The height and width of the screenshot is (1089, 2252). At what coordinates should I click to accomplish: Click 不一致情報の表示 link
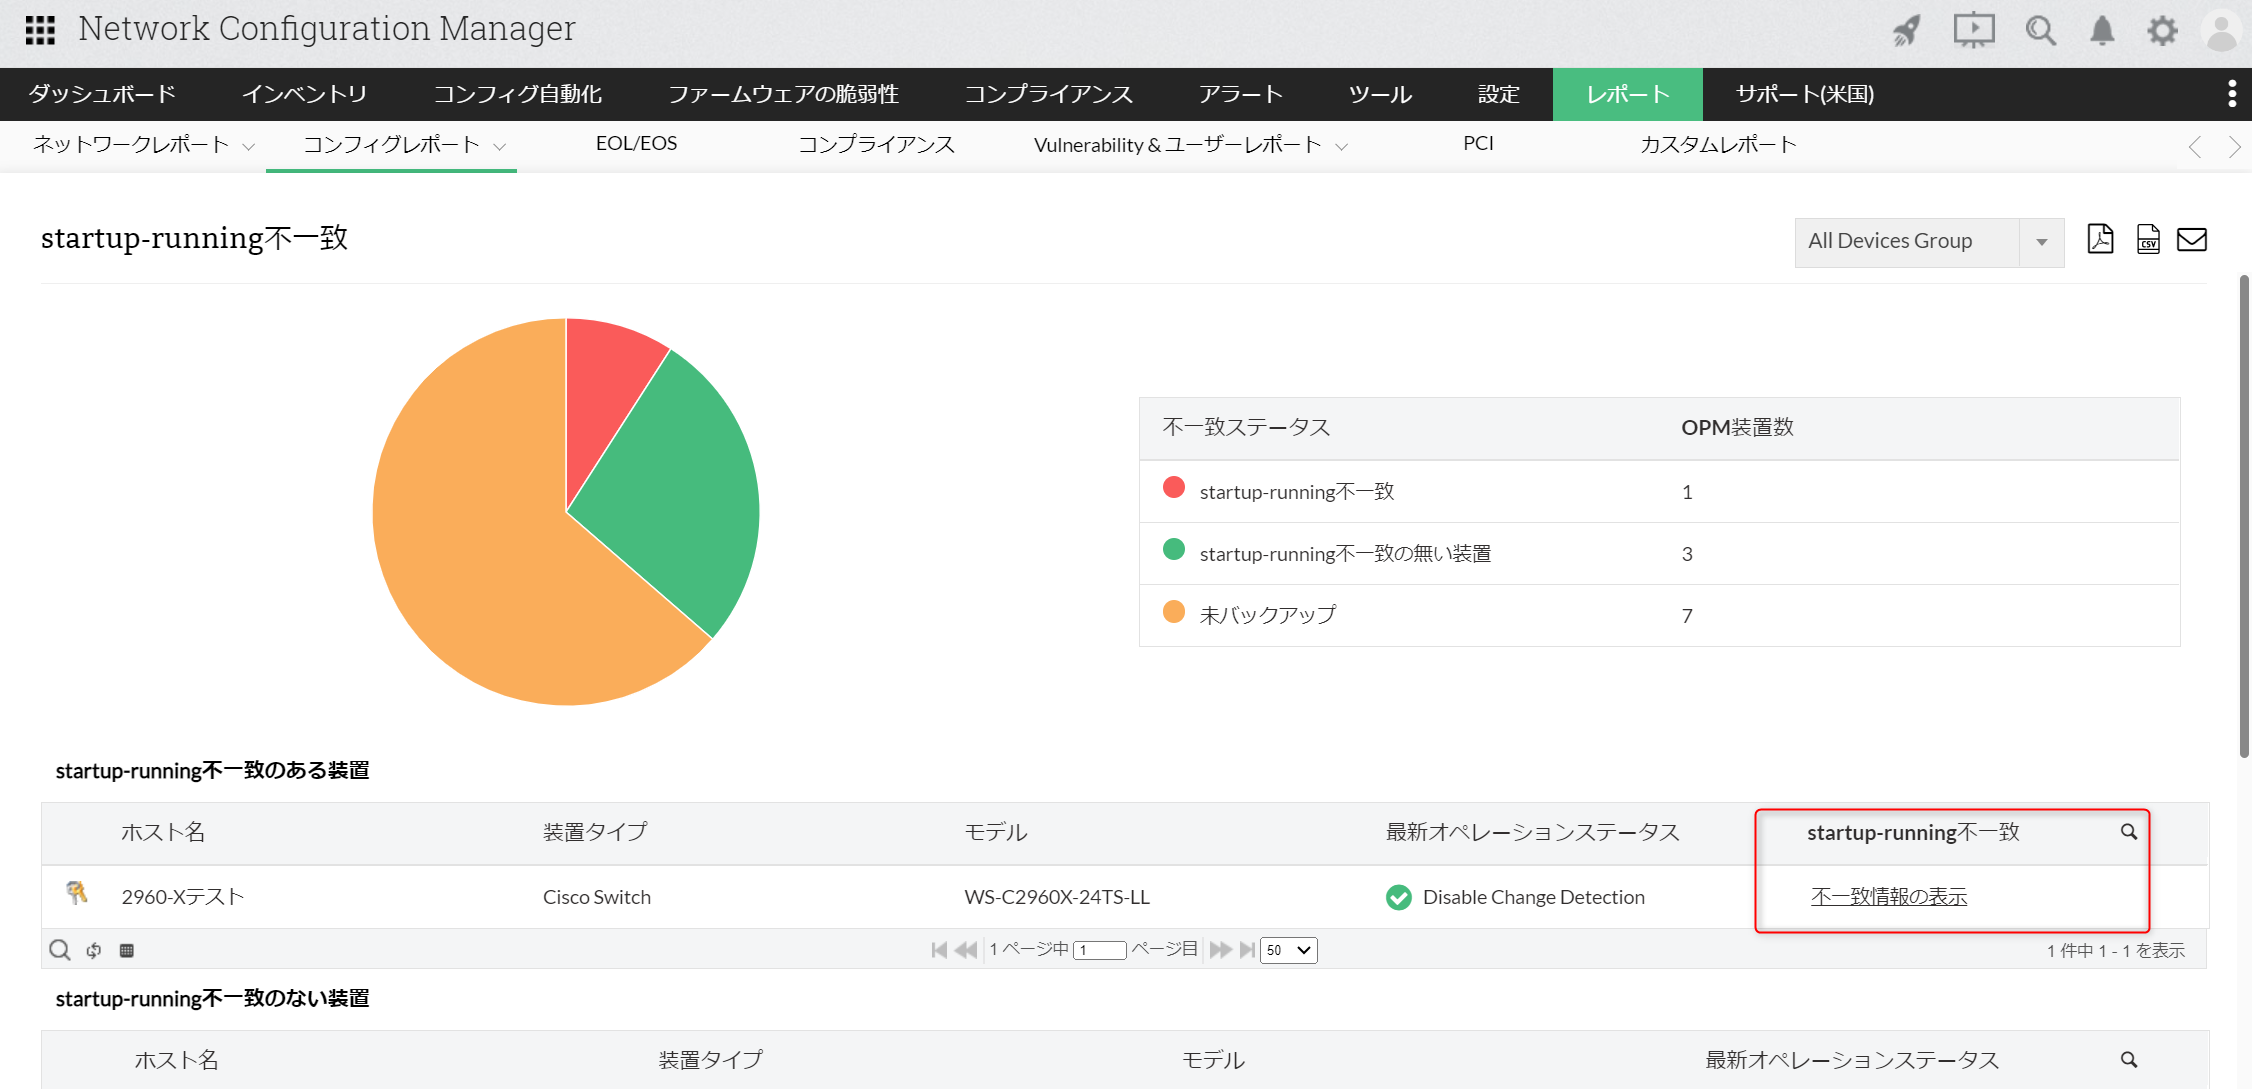(1888, 897)
